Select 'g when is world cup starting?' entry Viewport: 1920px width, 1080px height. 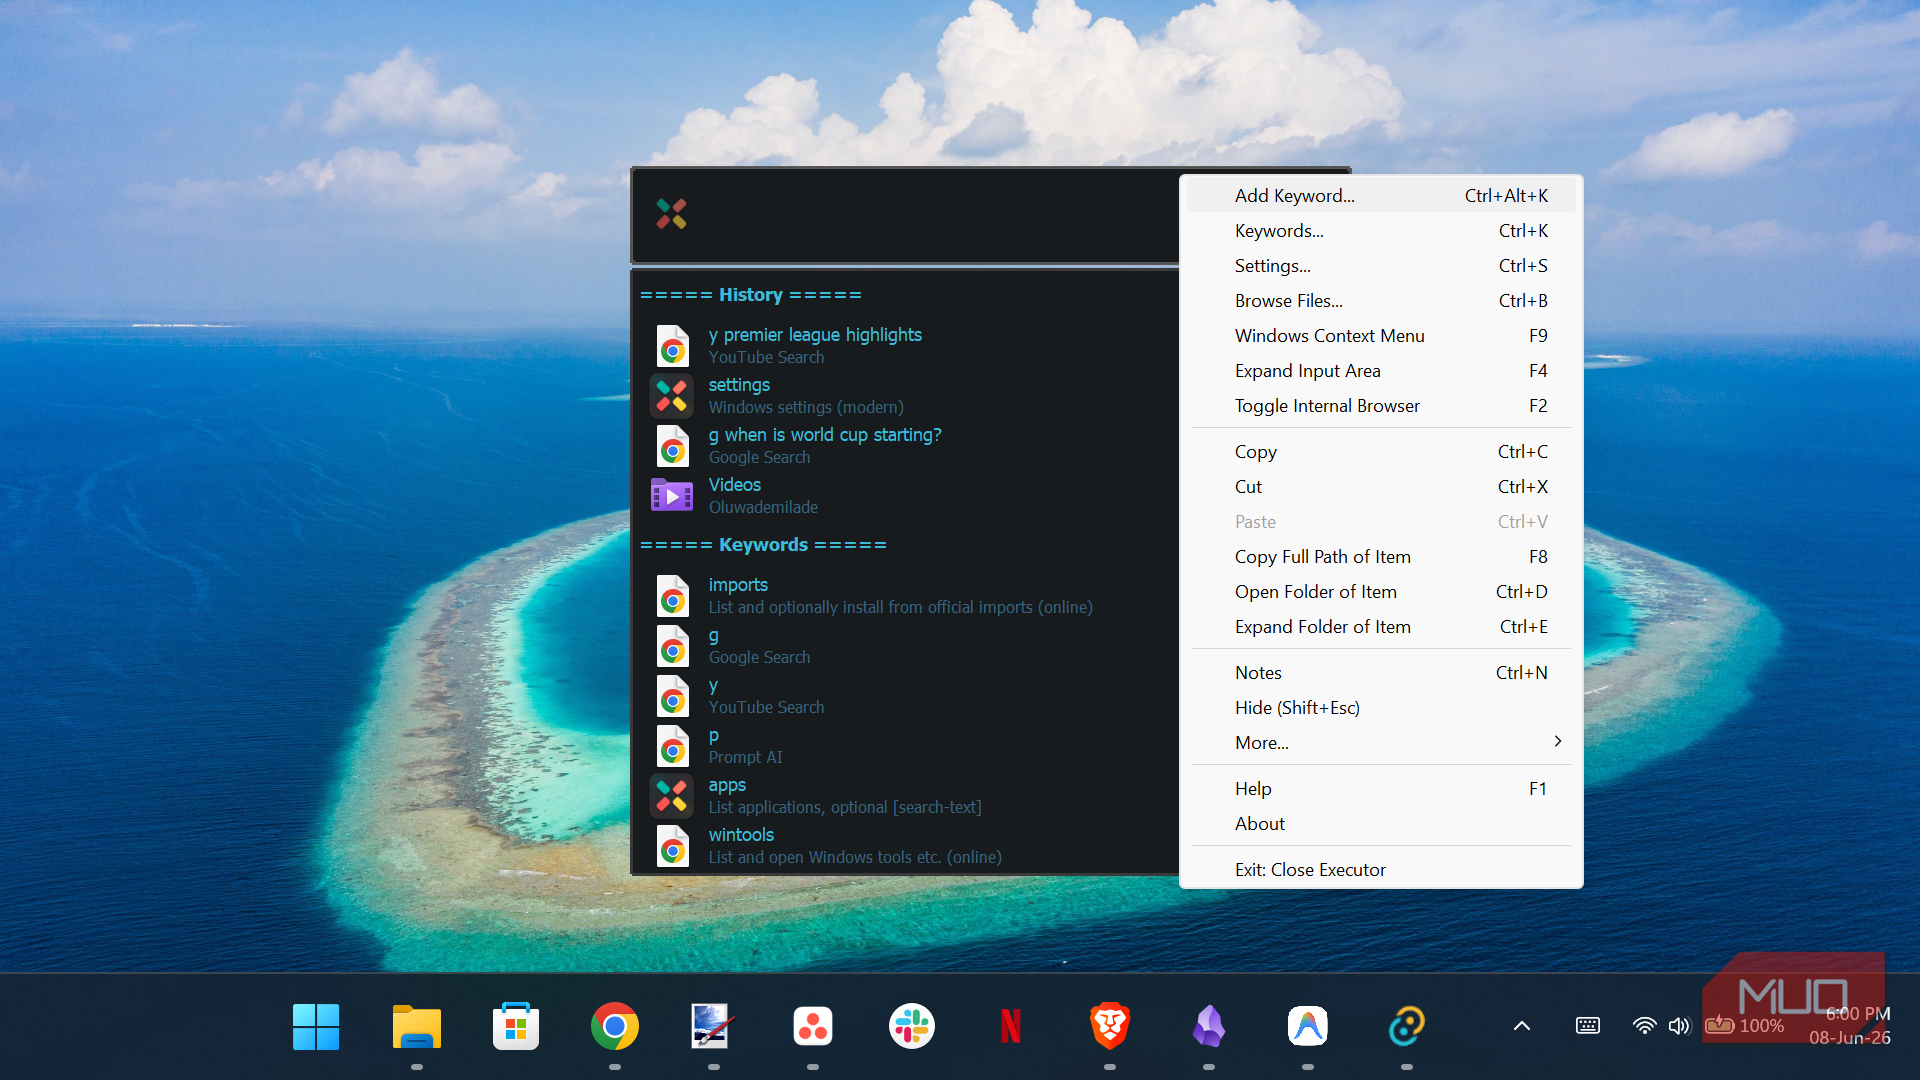coord(908,446)
